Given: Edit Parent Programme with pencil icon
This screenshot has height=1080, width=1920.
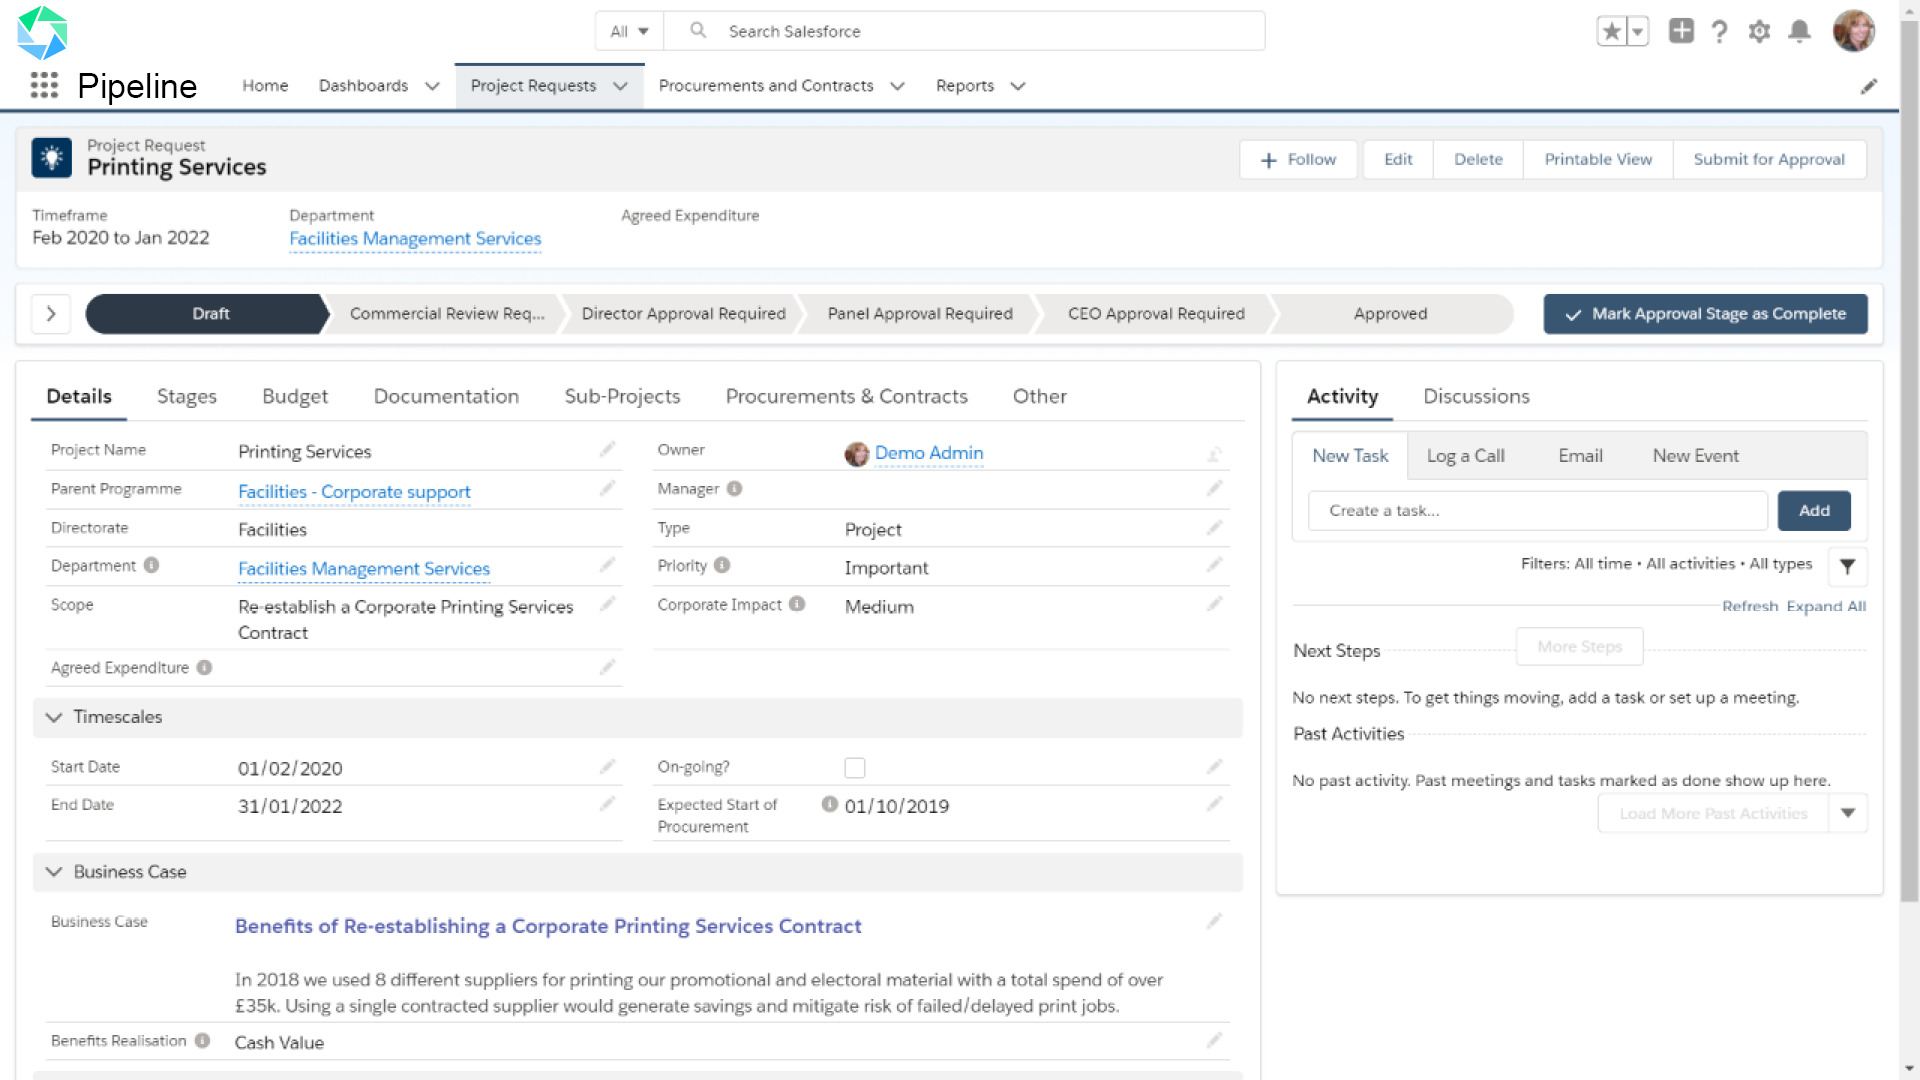Looking at the screenshot, I should 607,489.
